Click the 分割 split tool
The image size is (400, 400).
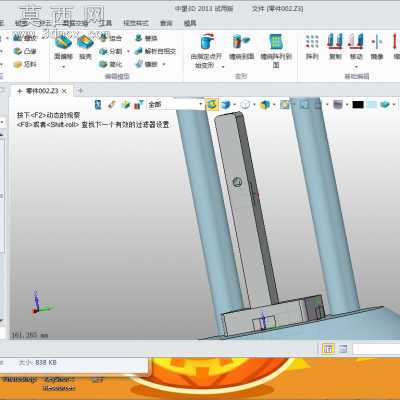pos(111,51)
